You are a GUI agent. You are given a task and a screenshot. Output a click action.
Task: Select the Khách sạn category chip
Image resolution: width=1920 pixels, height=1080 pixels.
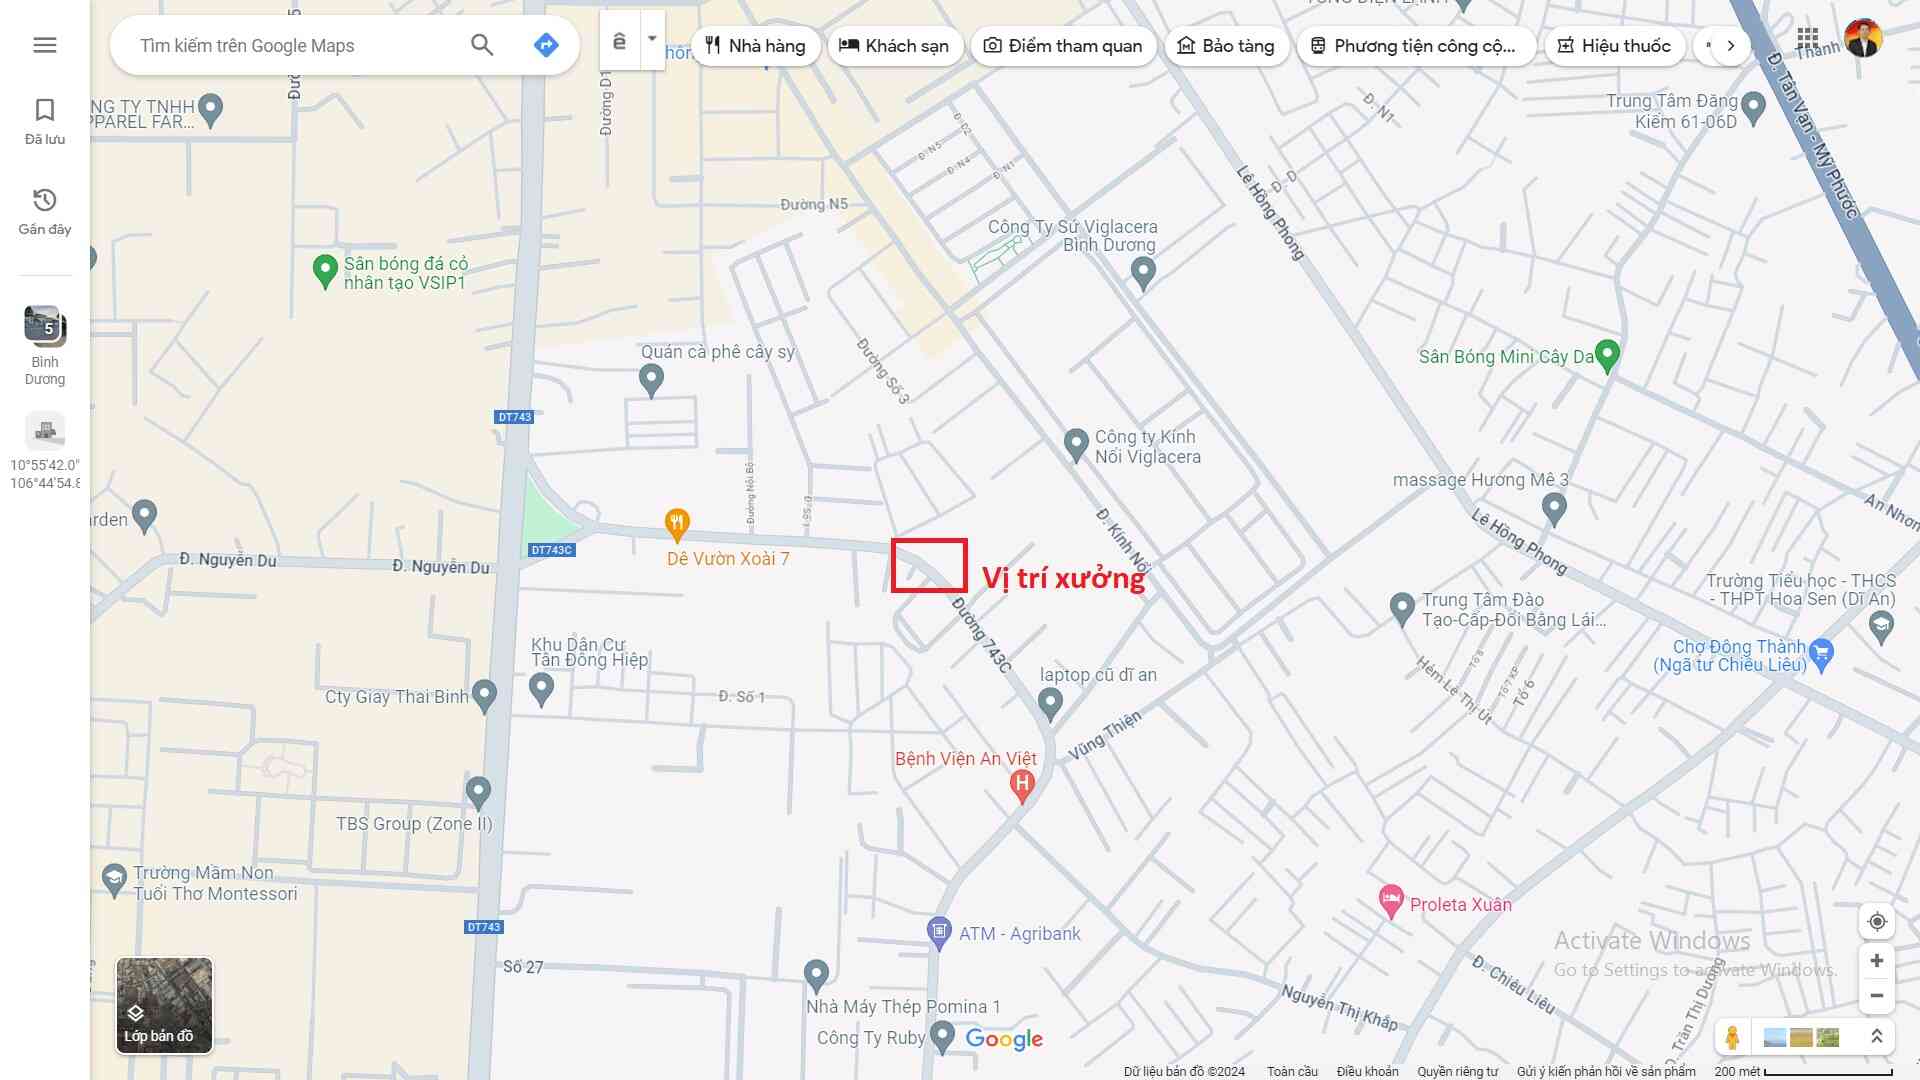[x=894, y=46]
